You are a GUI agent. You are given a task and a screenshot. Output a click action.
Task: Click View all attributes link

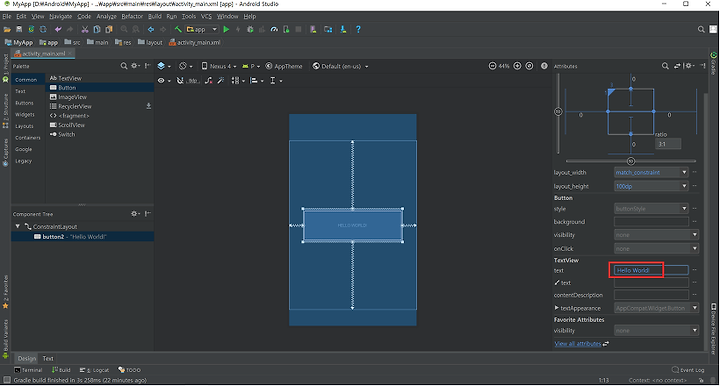click(x=578, y=343)
